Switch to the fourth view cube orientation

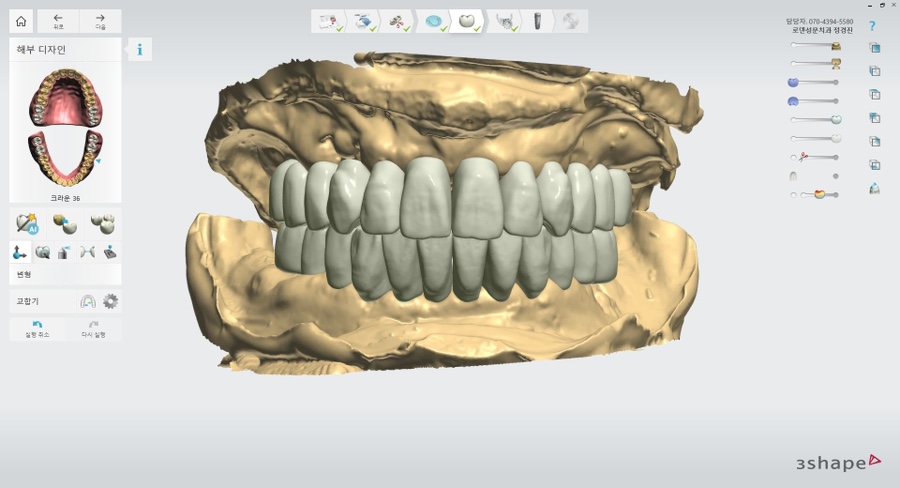874,118
